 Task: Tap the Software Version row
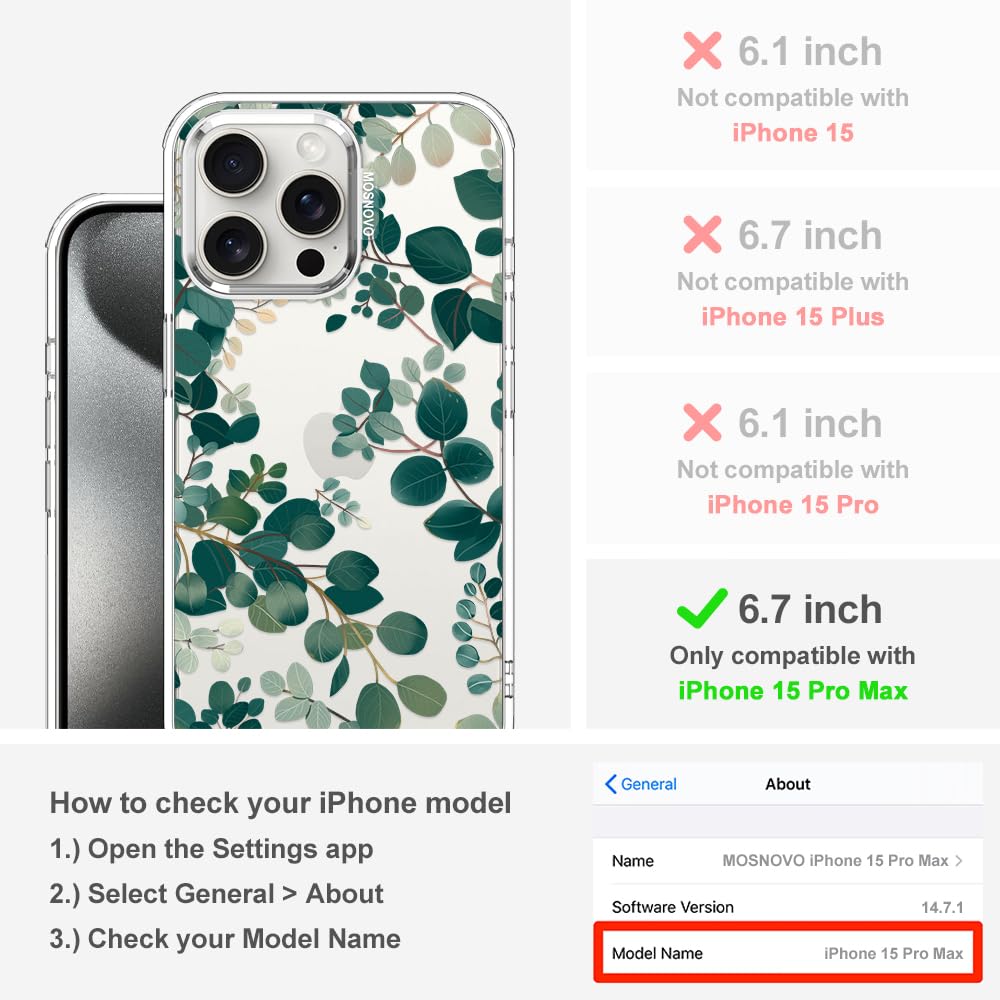(x=788, y=906)
